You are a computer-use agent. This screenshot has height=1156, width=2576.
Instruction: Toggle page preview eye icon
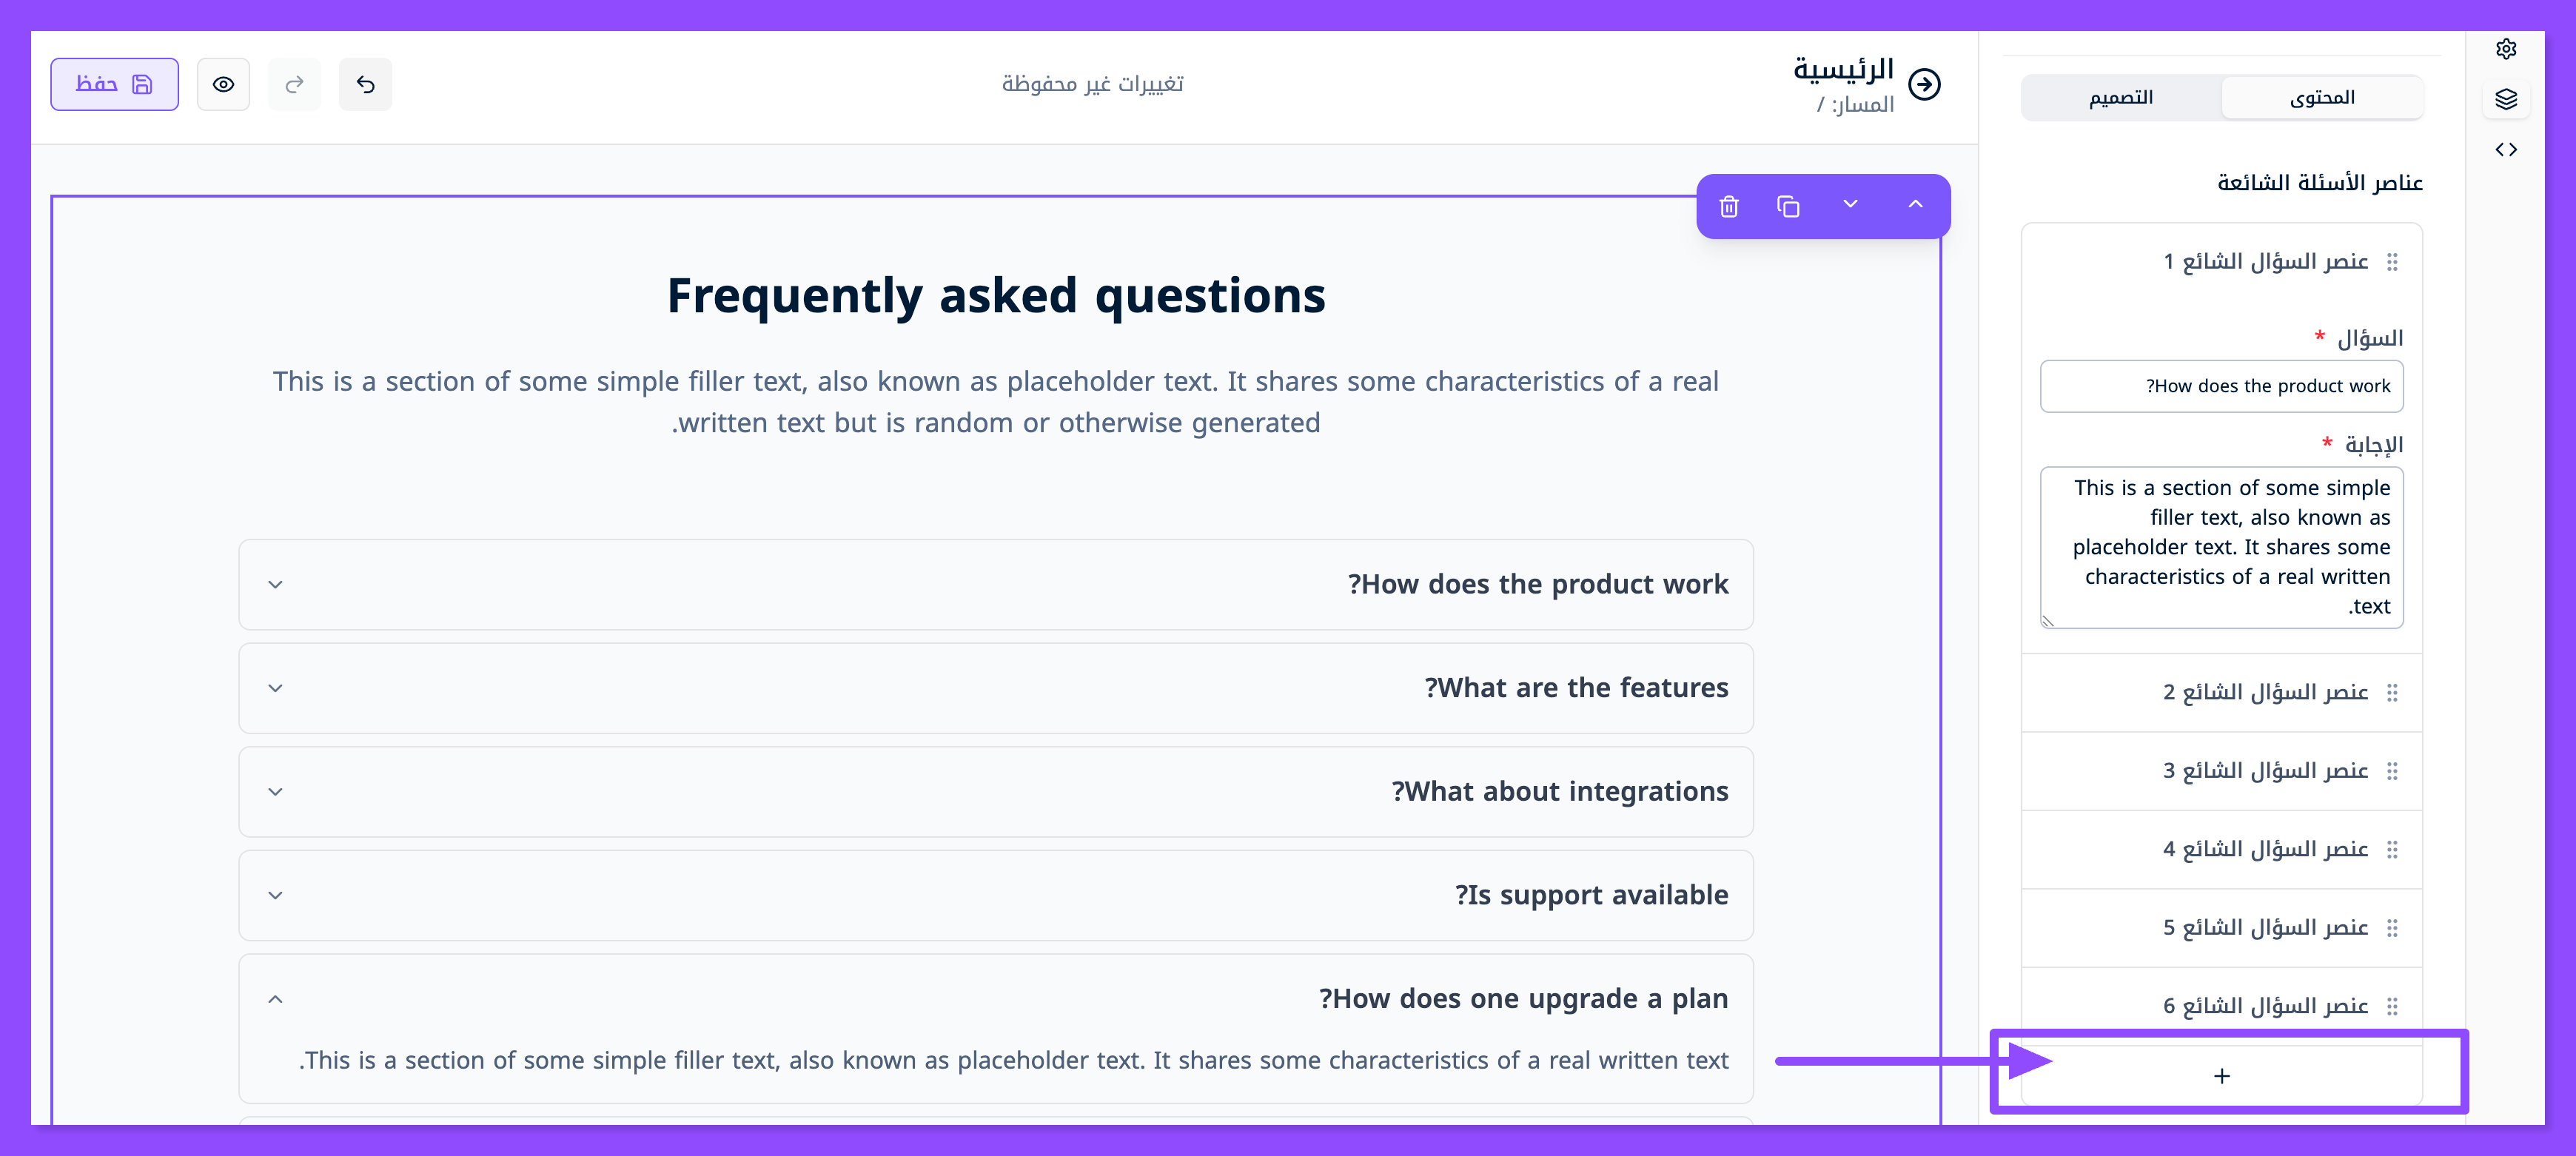point(223,85)
